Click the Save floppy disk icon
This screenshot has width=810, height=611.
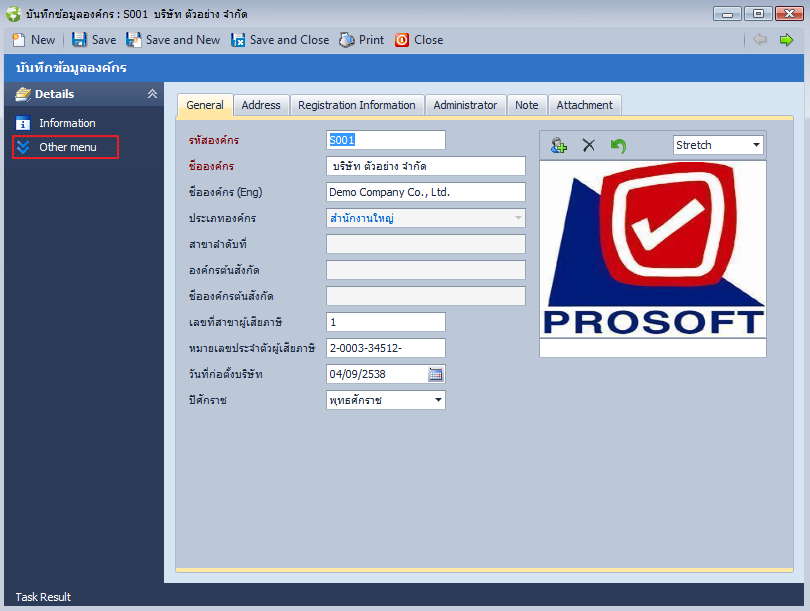[79, 40]
